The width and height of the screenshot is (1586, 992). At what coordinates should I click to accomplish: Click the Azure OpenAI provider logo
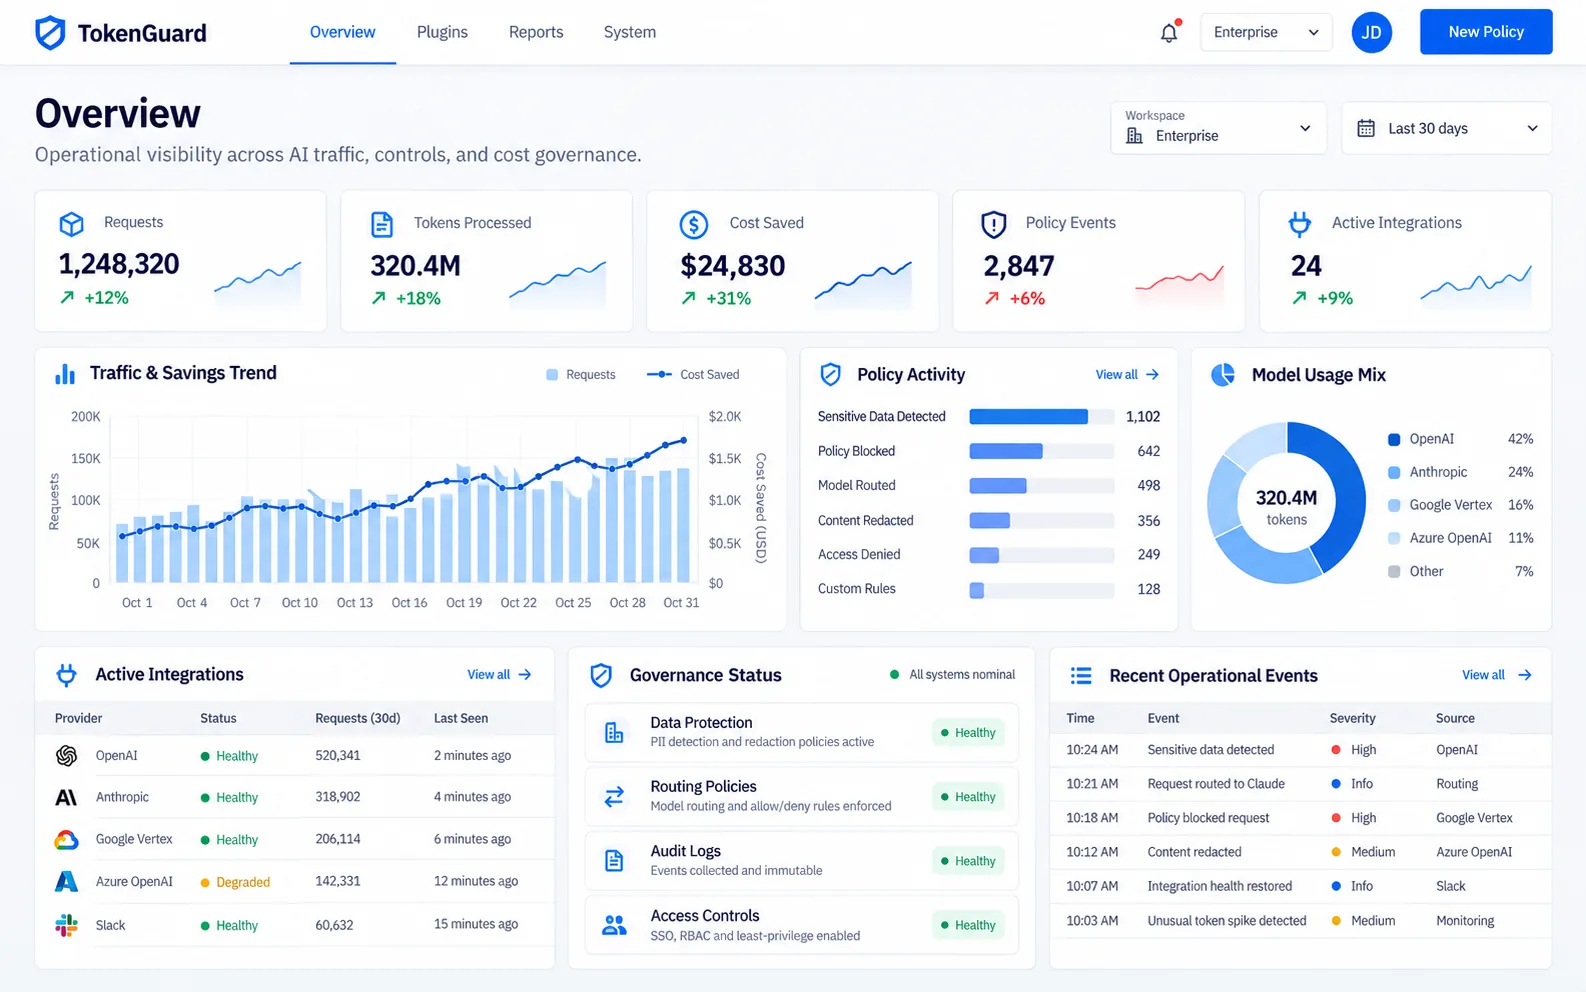(66, 882)
